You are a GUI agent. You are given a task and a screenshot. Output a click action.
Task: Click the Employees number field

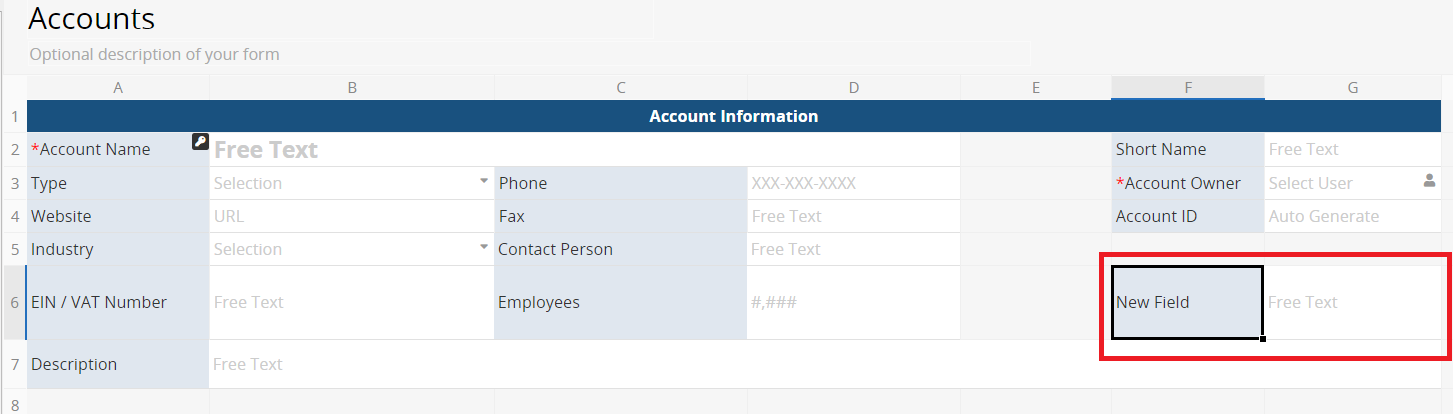[x=853, y=302]
